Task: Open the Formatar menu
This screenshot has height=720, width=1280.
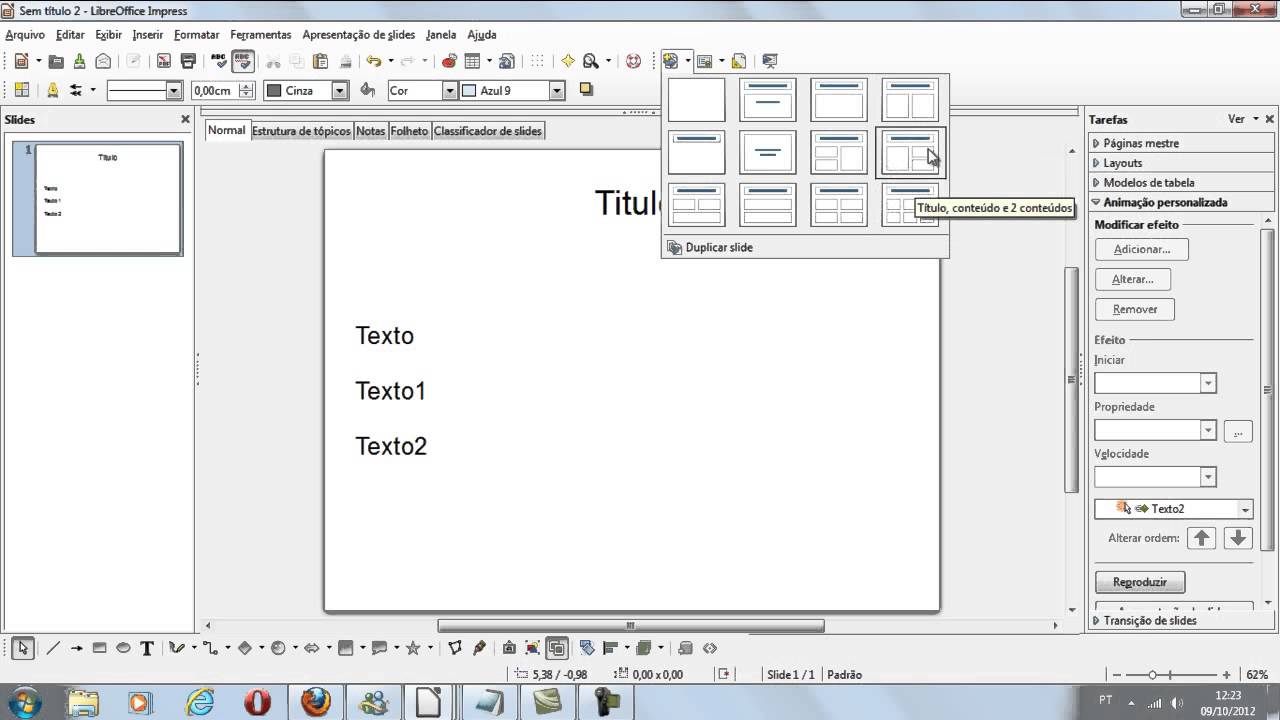Action: [x=196, y=34]
